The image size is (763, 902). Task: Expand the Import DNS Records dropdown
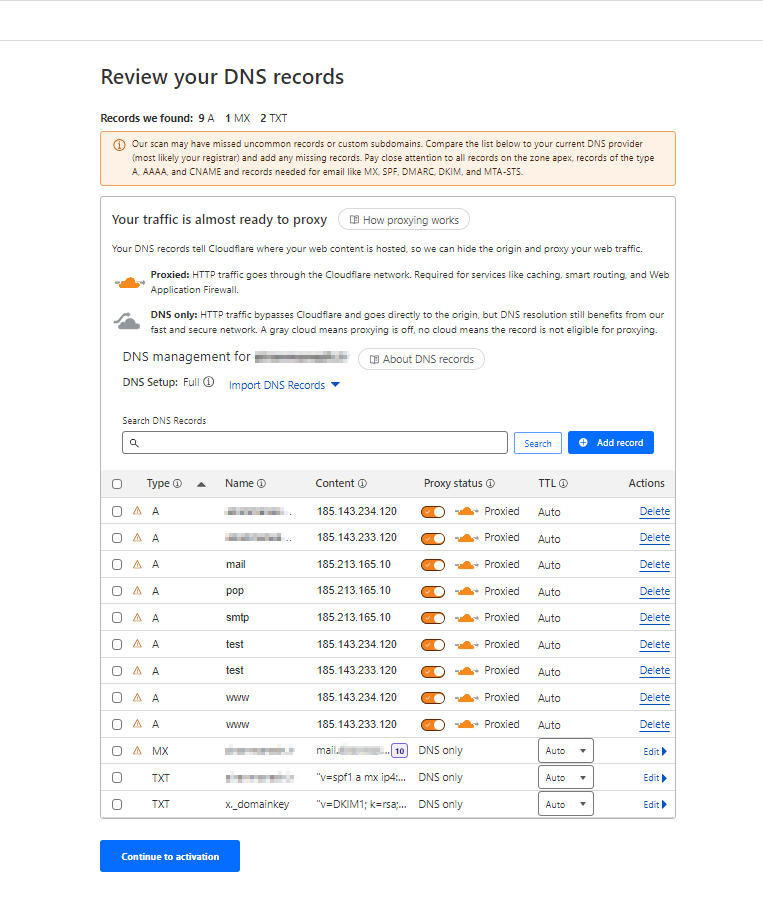(284, 385)
